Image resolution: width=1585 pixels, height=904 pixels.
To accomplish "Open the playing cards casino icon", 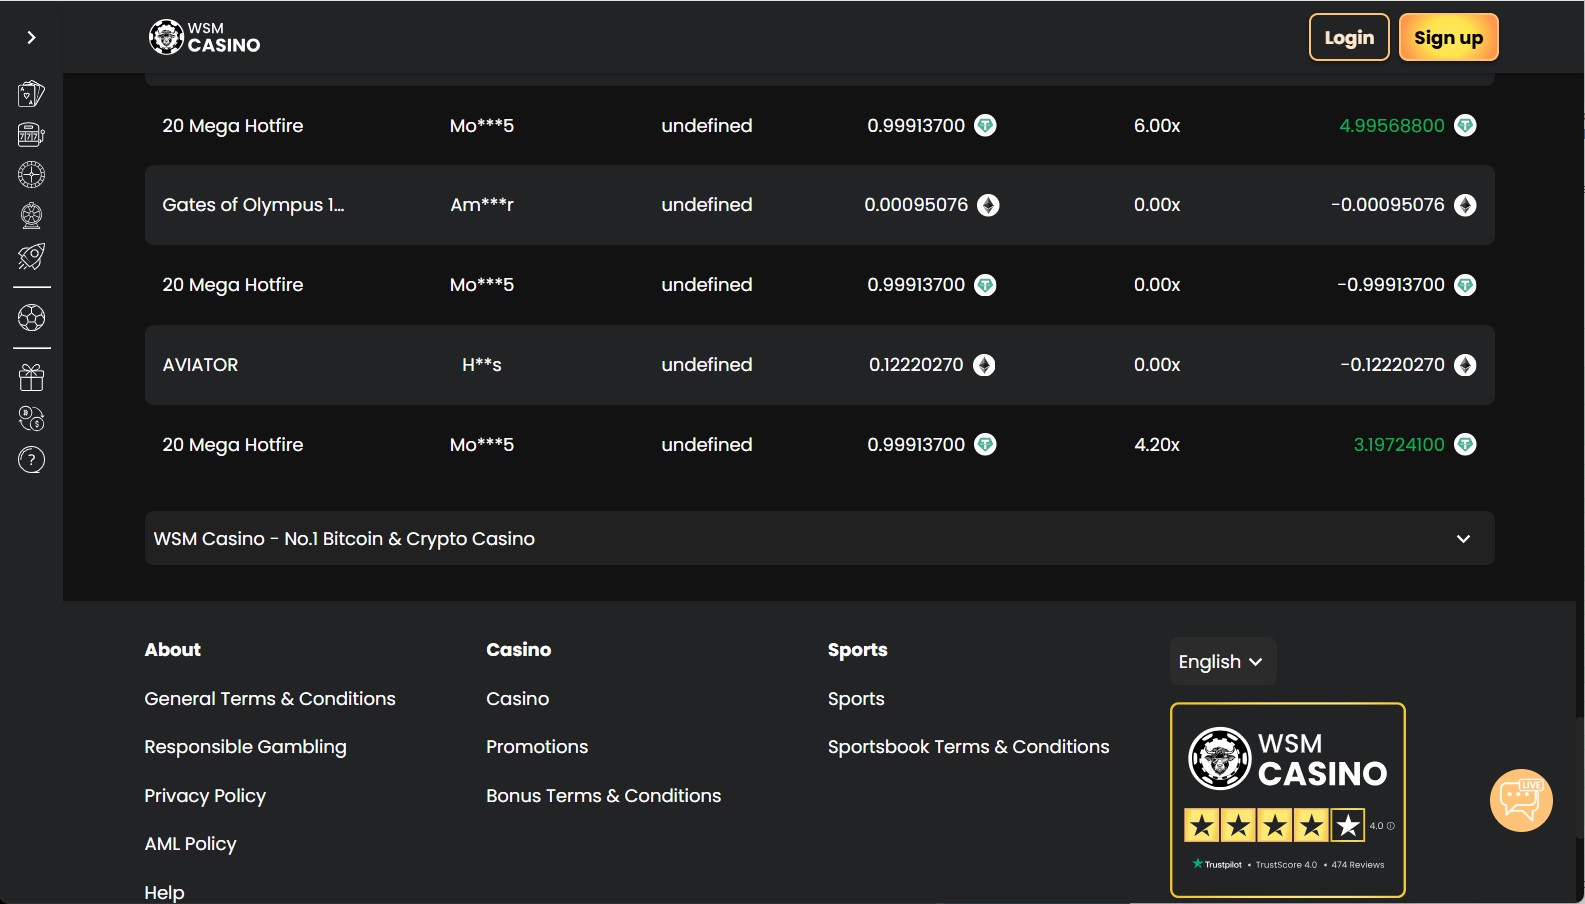I will [x=31, y=93].
